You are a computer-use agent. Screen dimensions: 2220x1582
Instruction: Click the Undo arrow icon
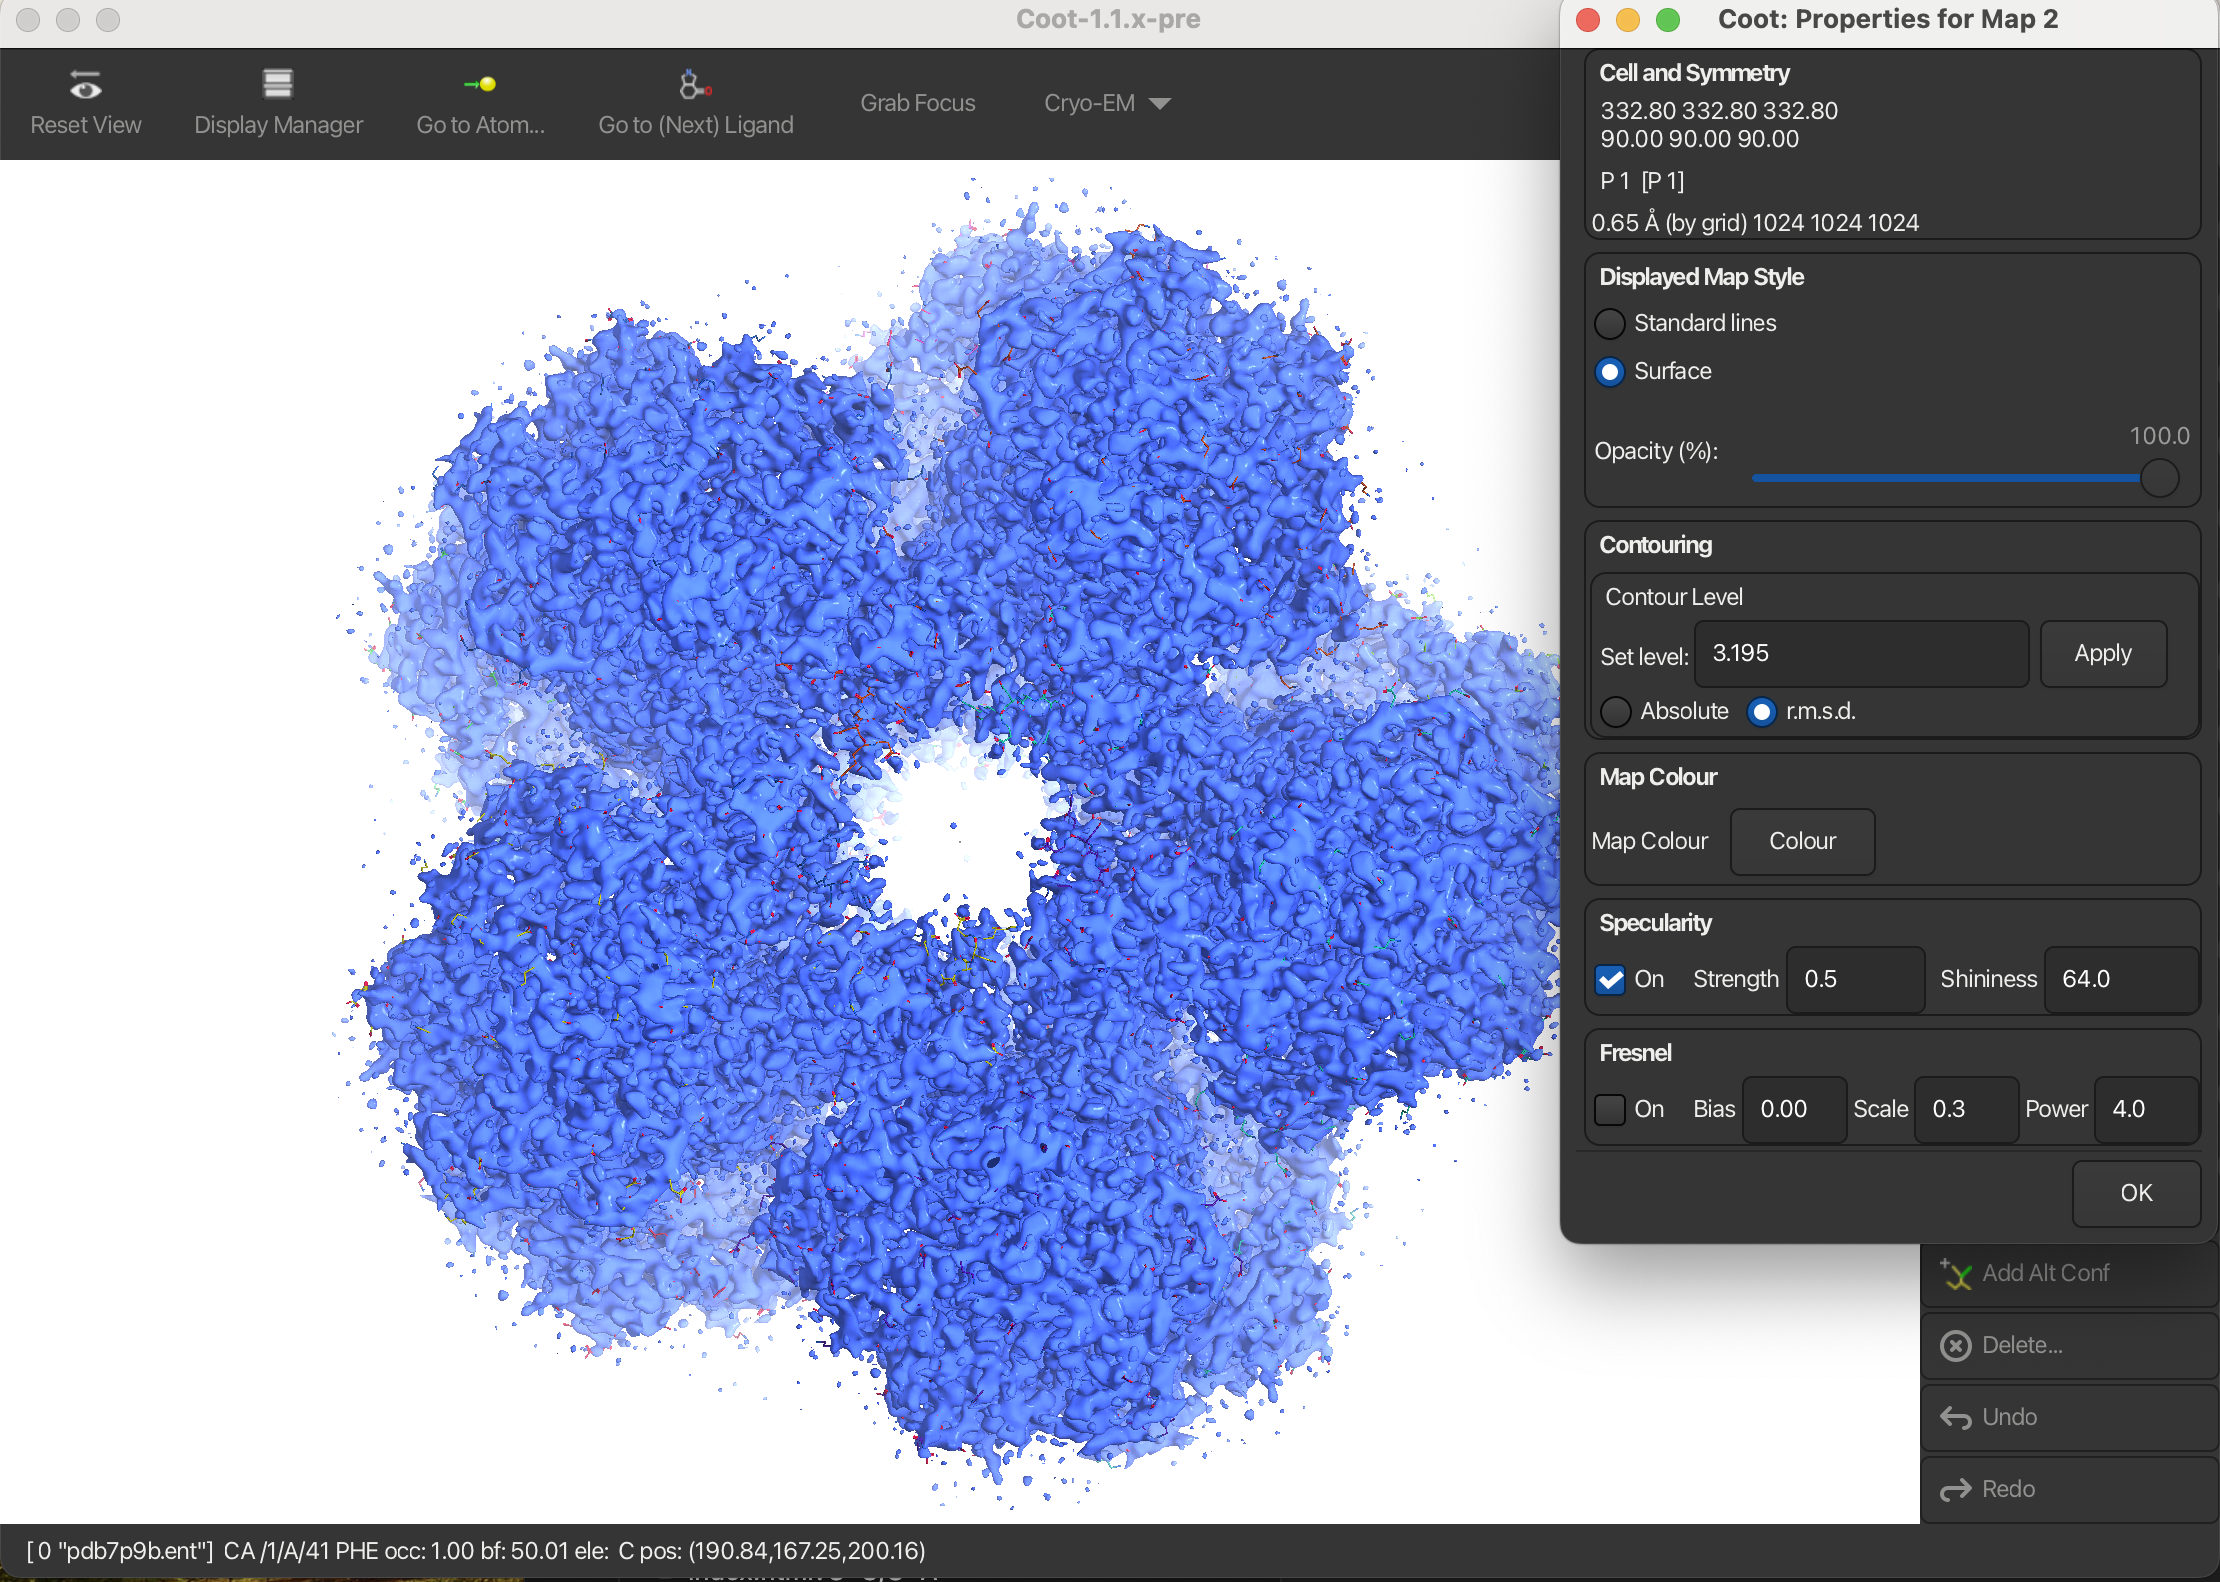(x=1956, y=1417)
